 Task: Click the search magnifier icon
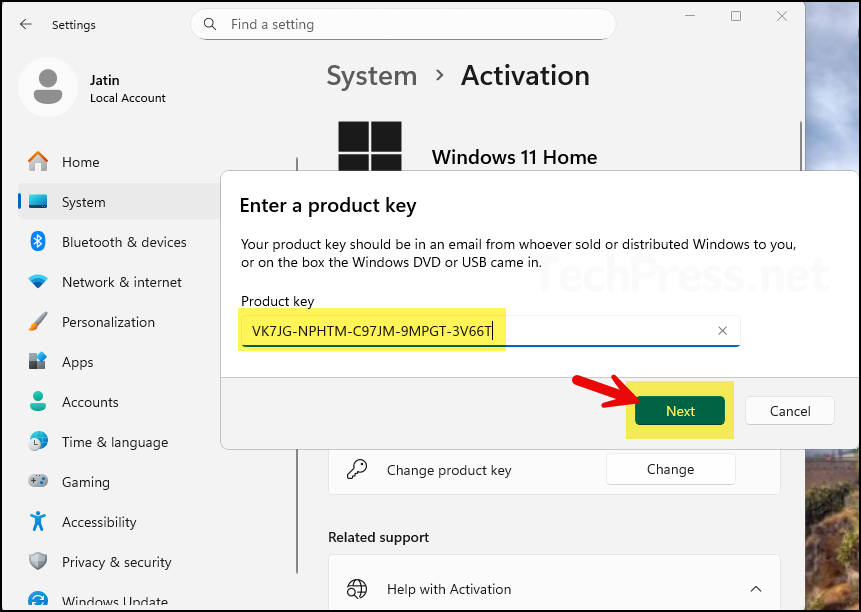click(210, 24)
